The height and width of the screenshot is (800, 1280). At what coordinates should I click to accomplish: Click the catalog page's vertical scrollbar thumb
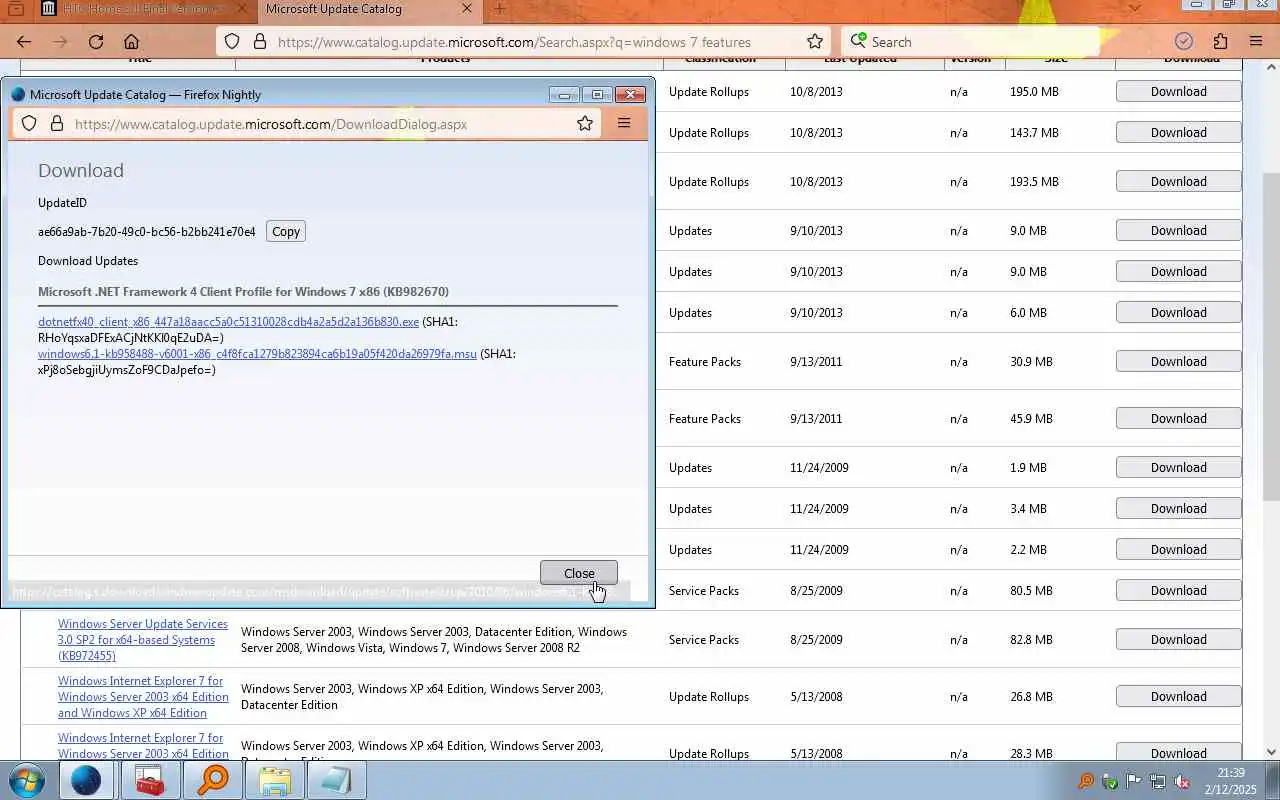(1272, 338)
